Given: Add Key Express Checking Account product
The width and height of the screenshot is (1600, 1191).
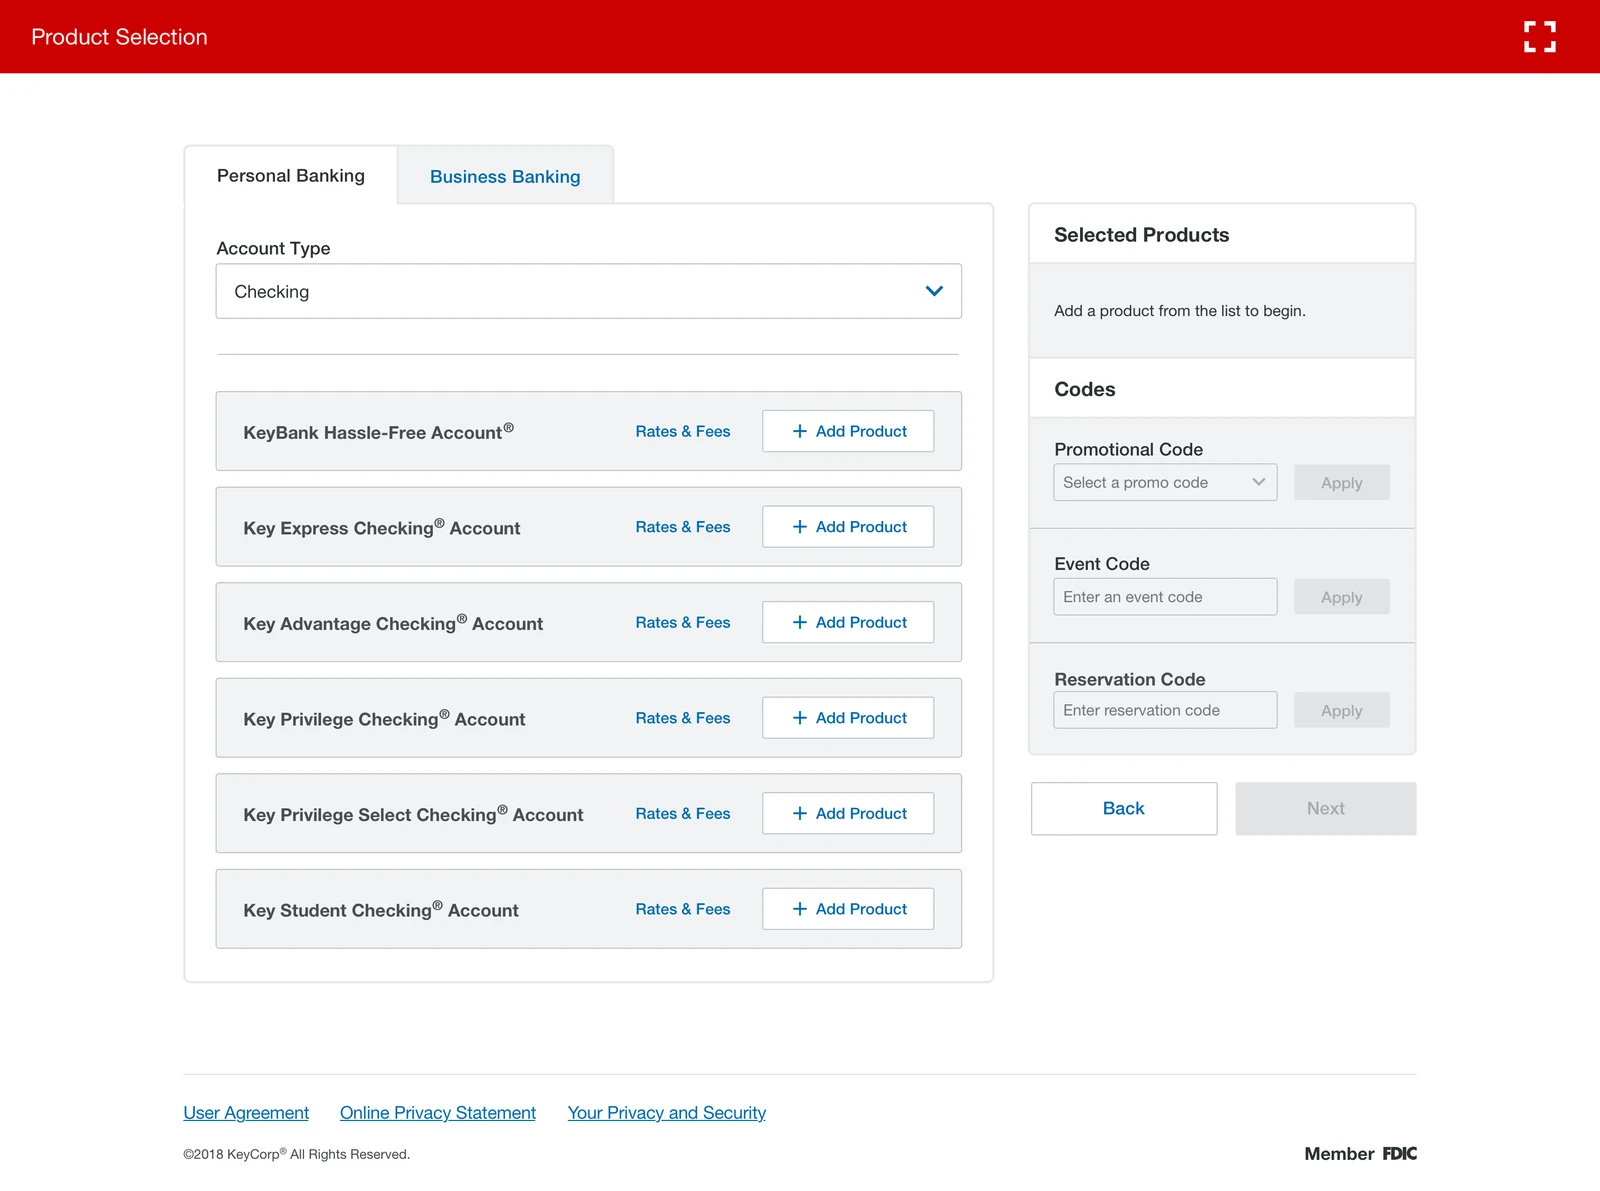Looking at the screenshot, I should point(848,527).
